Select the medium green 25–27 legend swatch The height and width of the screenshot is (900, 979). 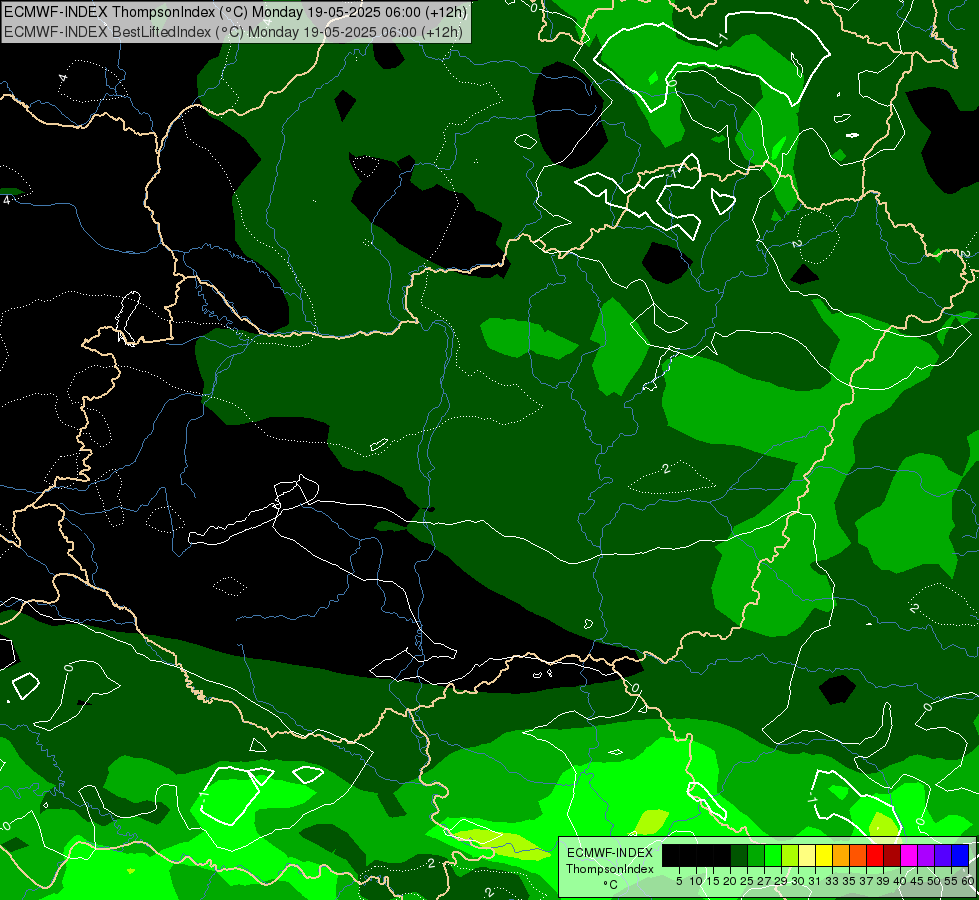[x=756, y=856]
